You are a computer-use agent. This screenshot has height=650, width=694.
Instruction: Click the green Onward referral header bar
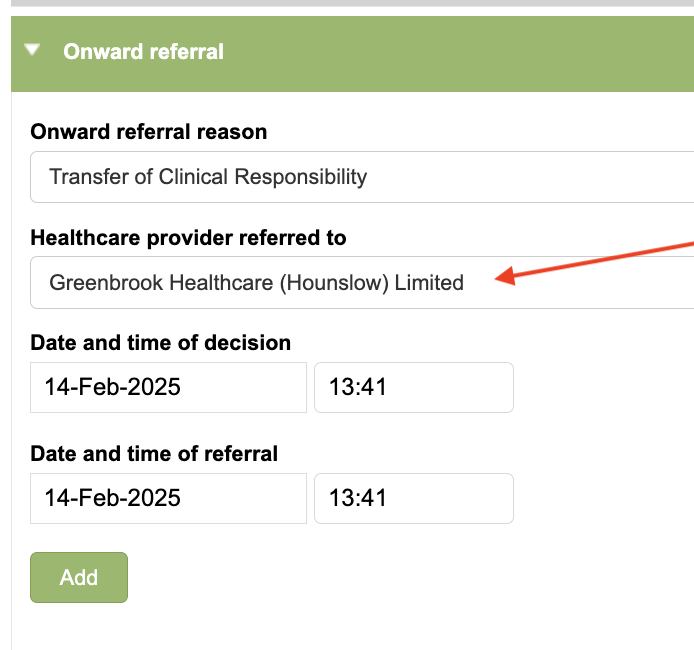[x=450, y=53]
